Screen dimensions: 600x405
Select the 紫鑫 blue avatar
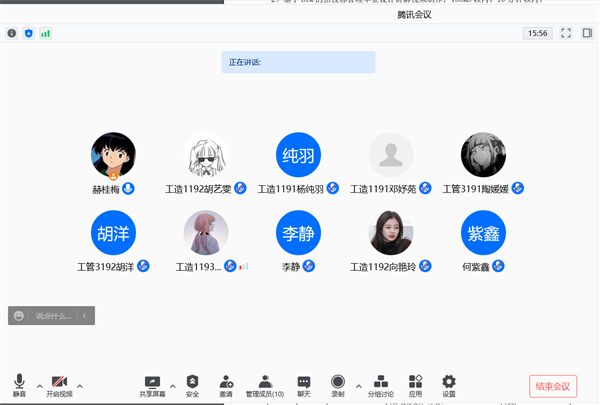click(483, 233)
